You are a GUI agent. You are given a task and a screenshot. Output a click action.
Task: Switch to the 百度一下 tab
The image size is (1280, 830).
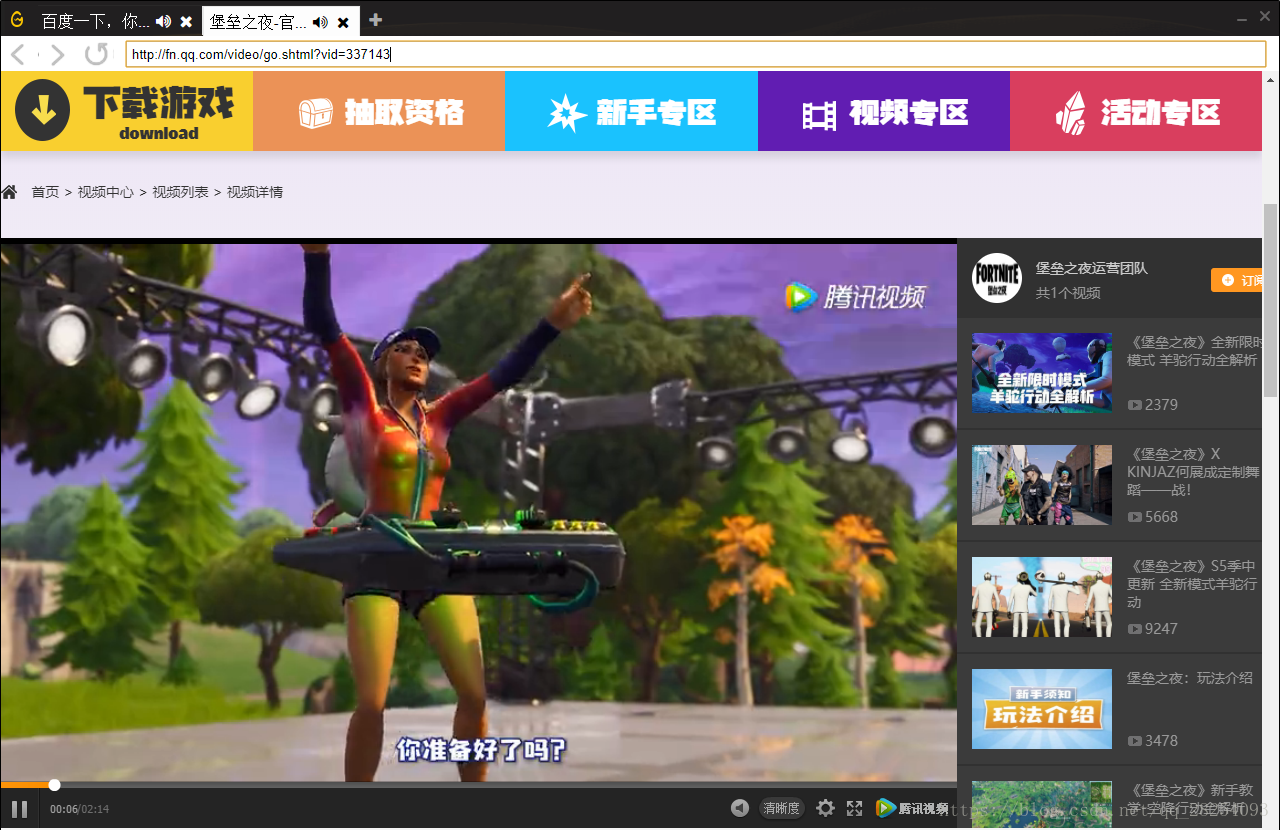(97, 21)
